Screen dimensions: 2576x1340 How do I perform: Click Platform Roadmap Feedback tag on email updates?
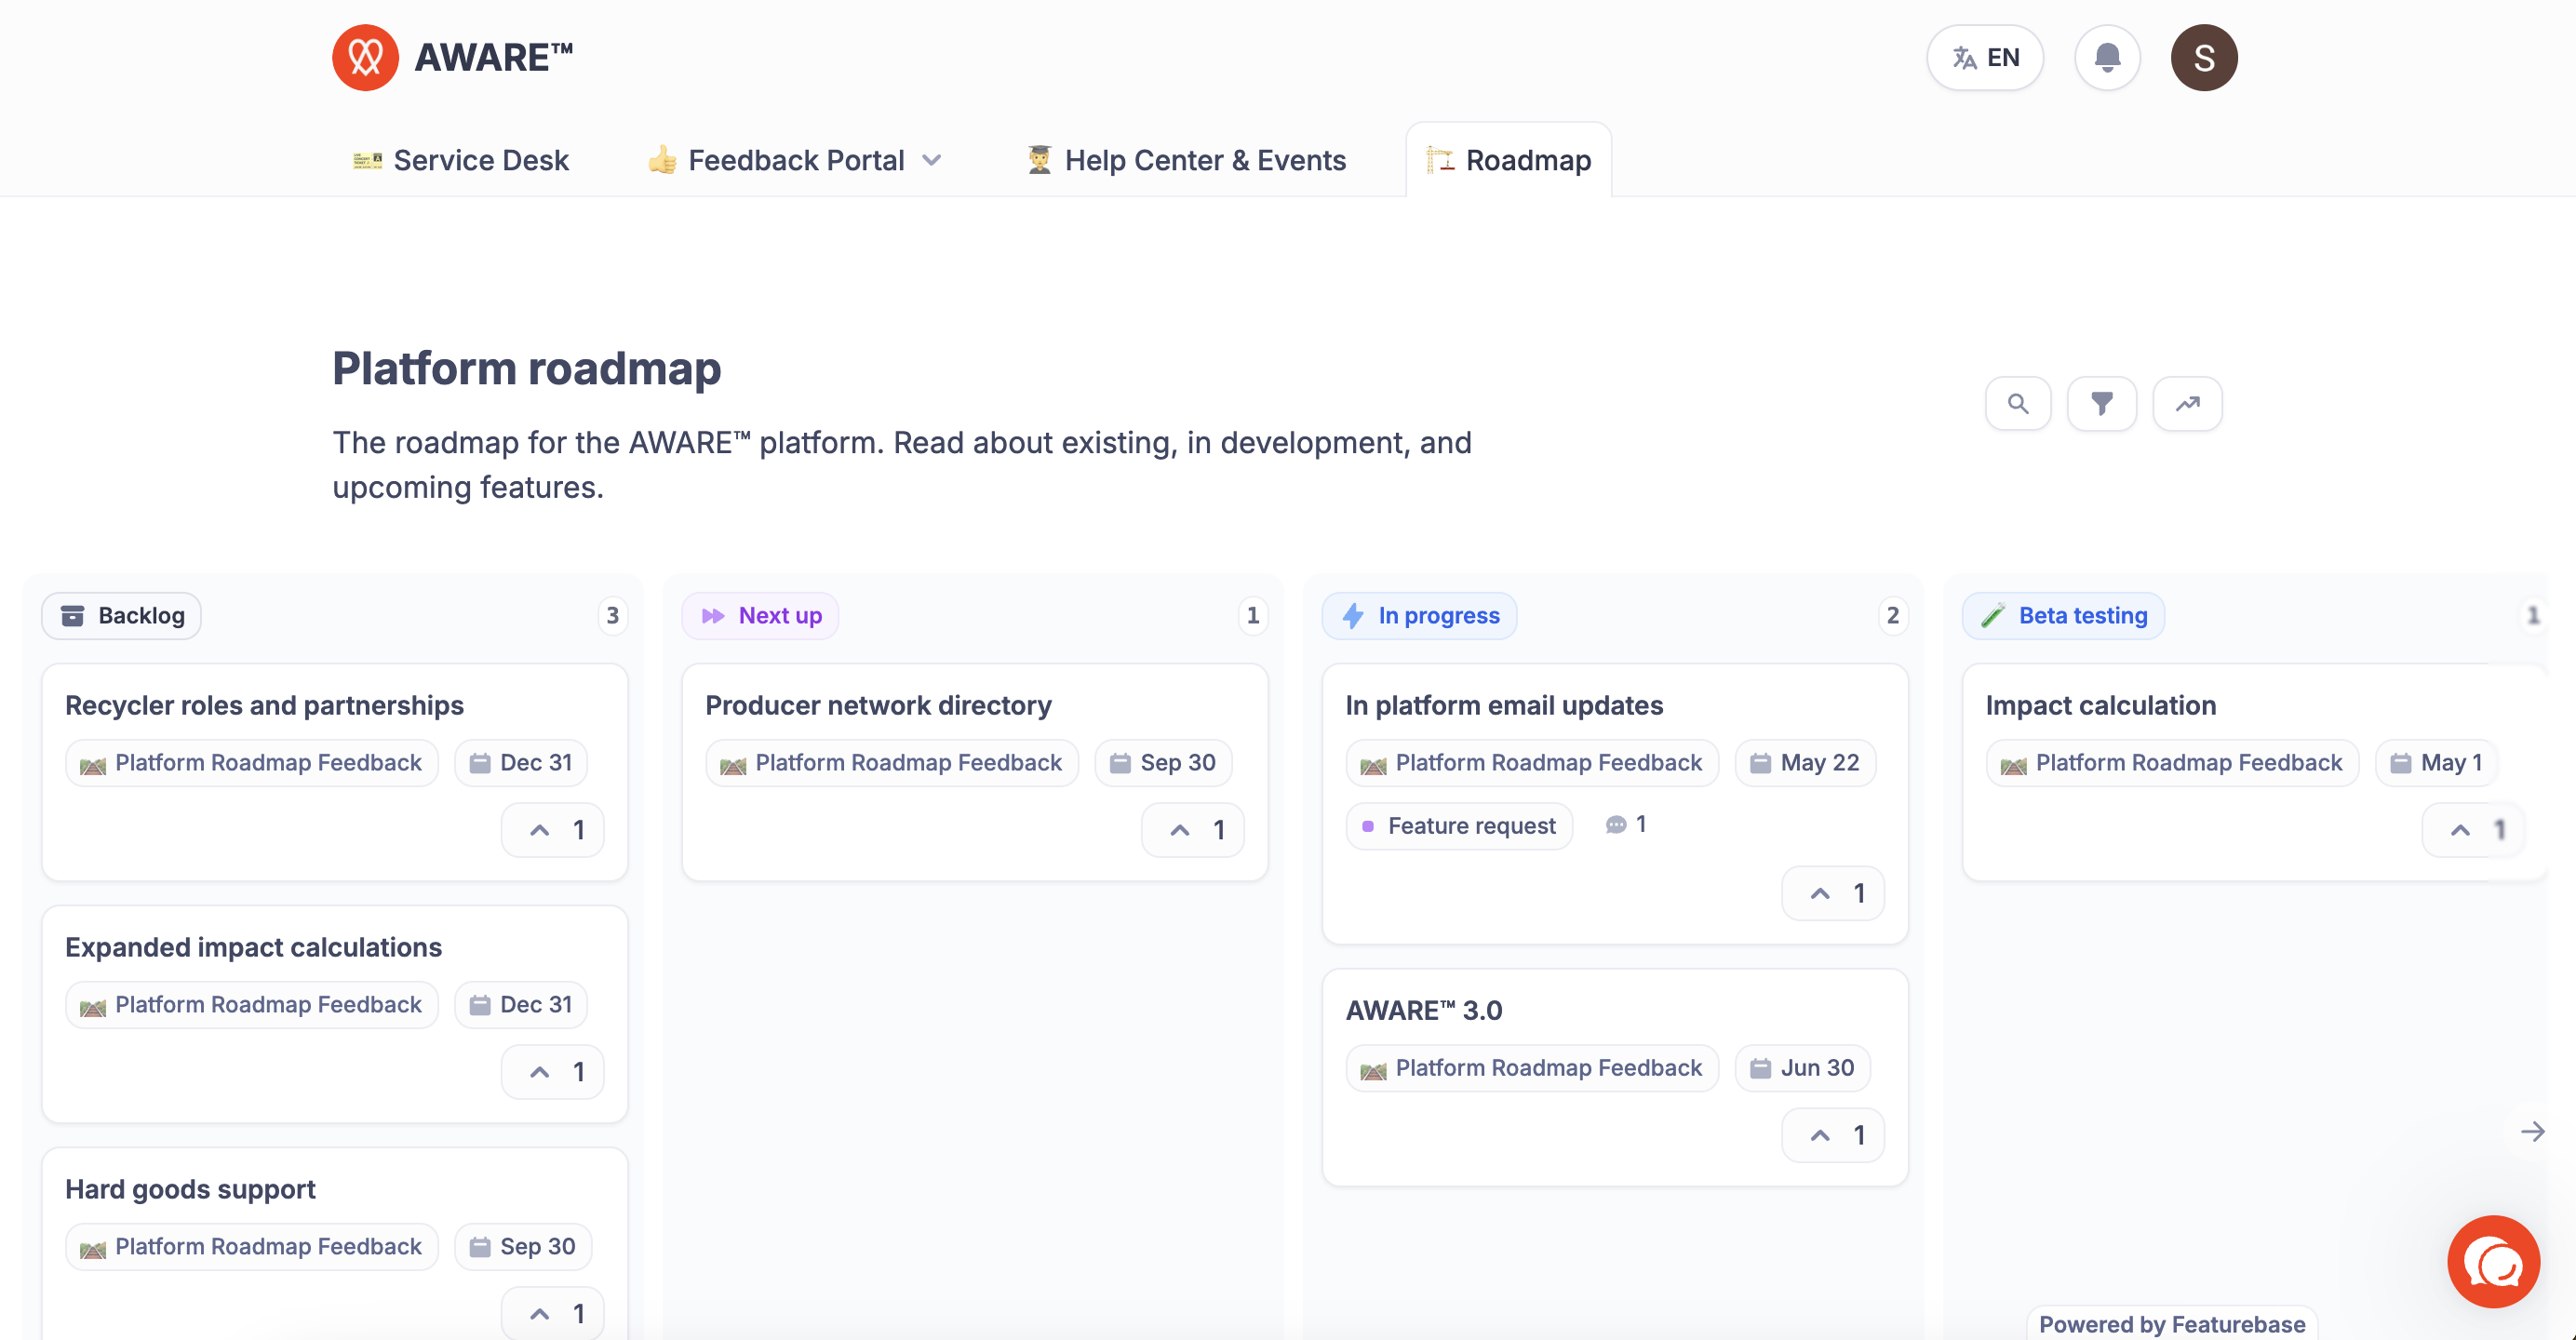pos(1532,763)
